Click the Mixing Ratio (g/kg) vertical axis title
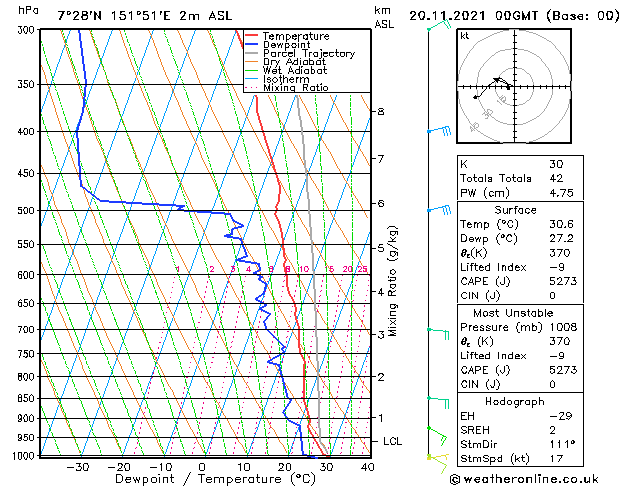Image resolution: width=629 pixels, height=486 pixels. point(392,281)
